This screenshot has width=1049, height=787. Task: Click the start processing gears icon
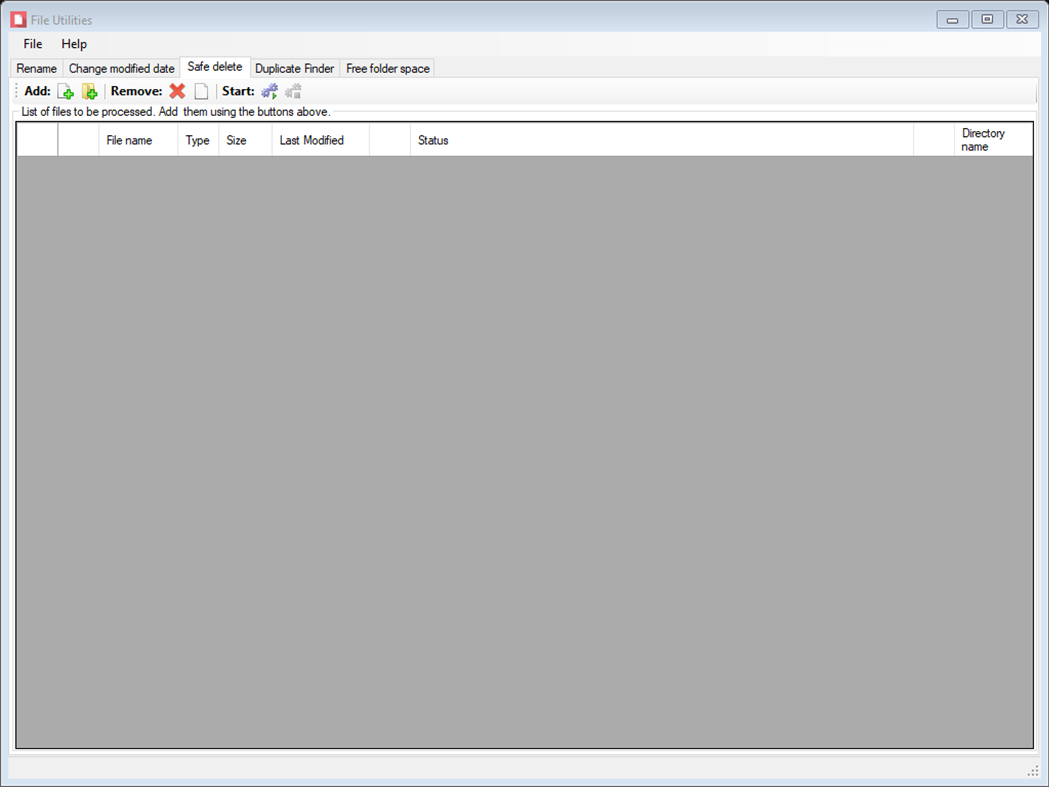[268, 91]
